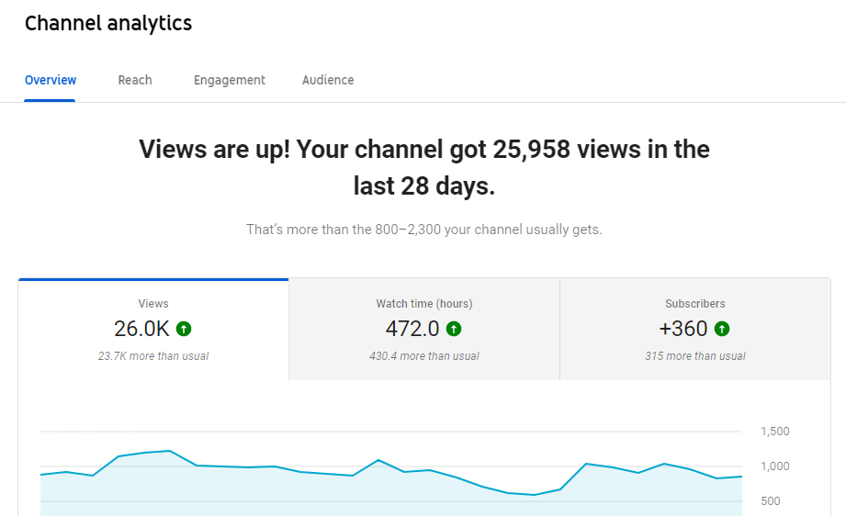Click '315 more than usual' text
Viewport: 846px width, 516px height.
click(x=695, y=356)
